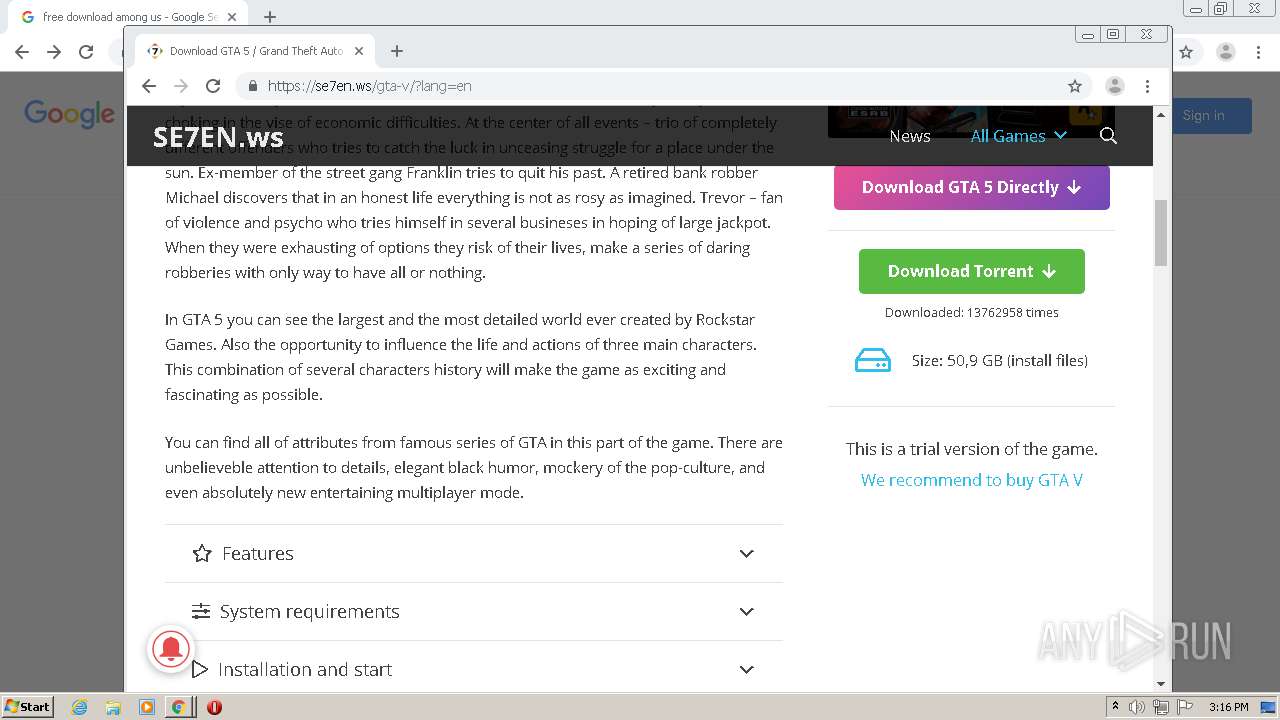Open new tab in the background Google window
The height and width of the screenshot is (720, 1280).
tap(270, 17)
